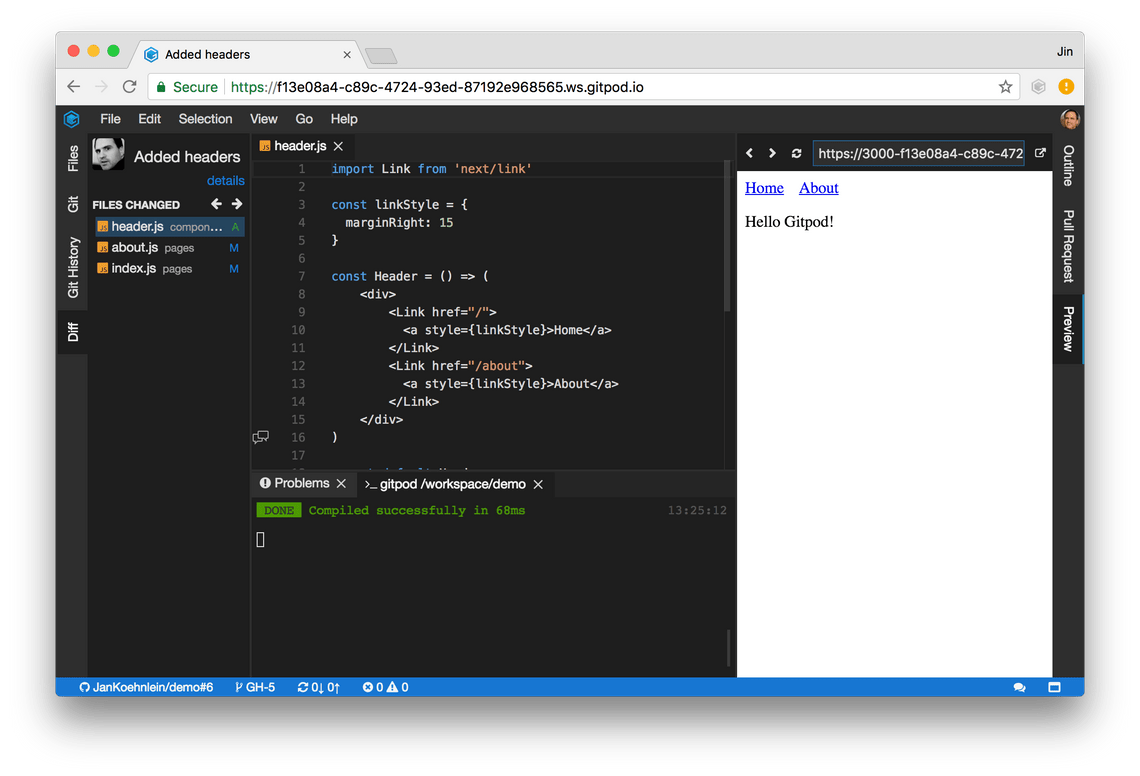
Task: Open the Help menu
Action: click(344, 119)
